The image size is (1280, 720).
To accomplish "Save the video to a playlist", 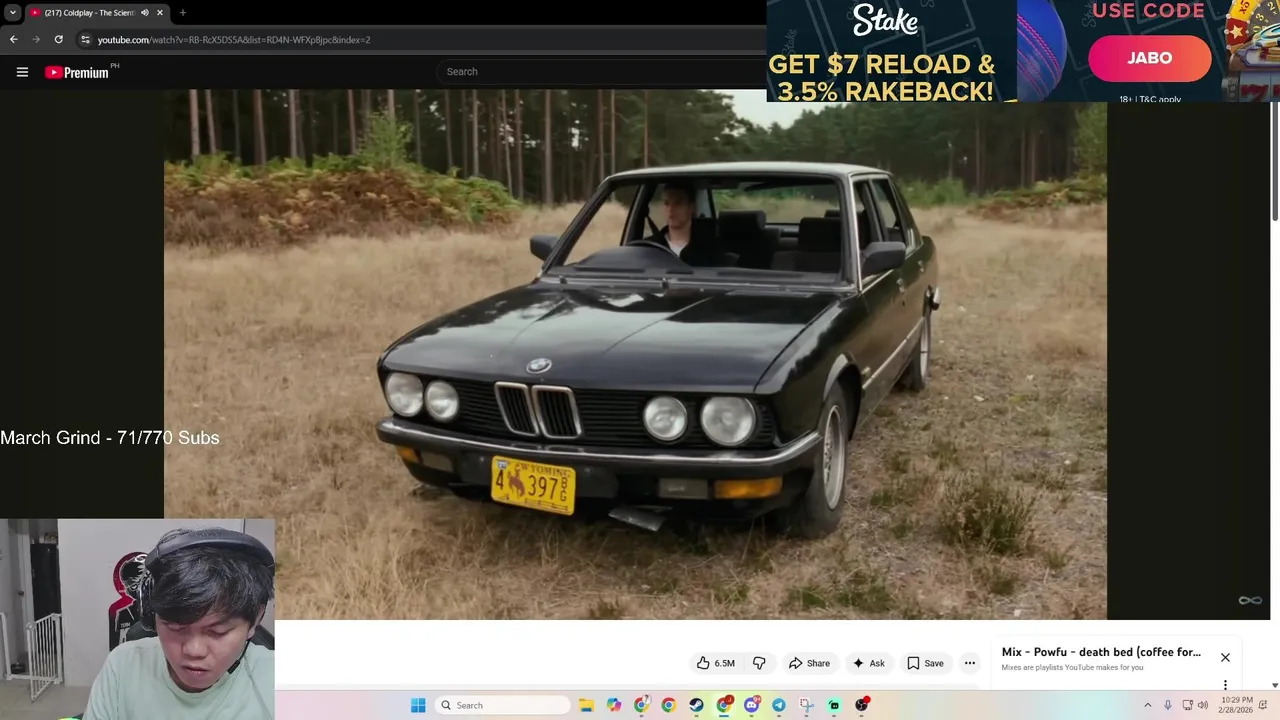I will coord(925,663).
